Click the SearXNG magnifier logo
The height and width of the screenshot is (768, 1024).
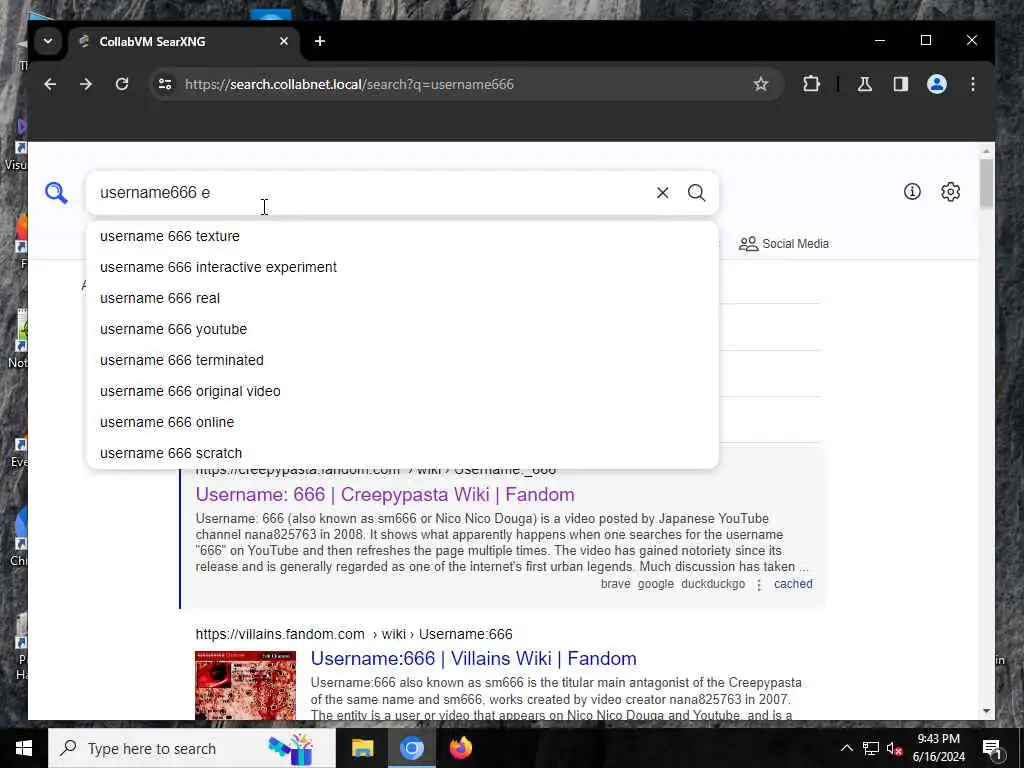coord(56,193)
